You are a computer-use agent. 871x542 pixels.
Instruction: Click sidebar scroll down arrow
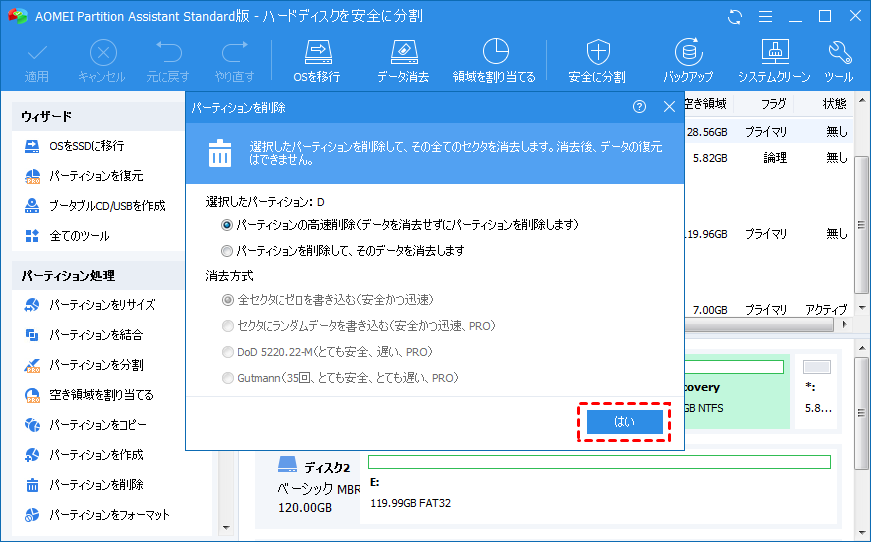click(x=226, y=528)
